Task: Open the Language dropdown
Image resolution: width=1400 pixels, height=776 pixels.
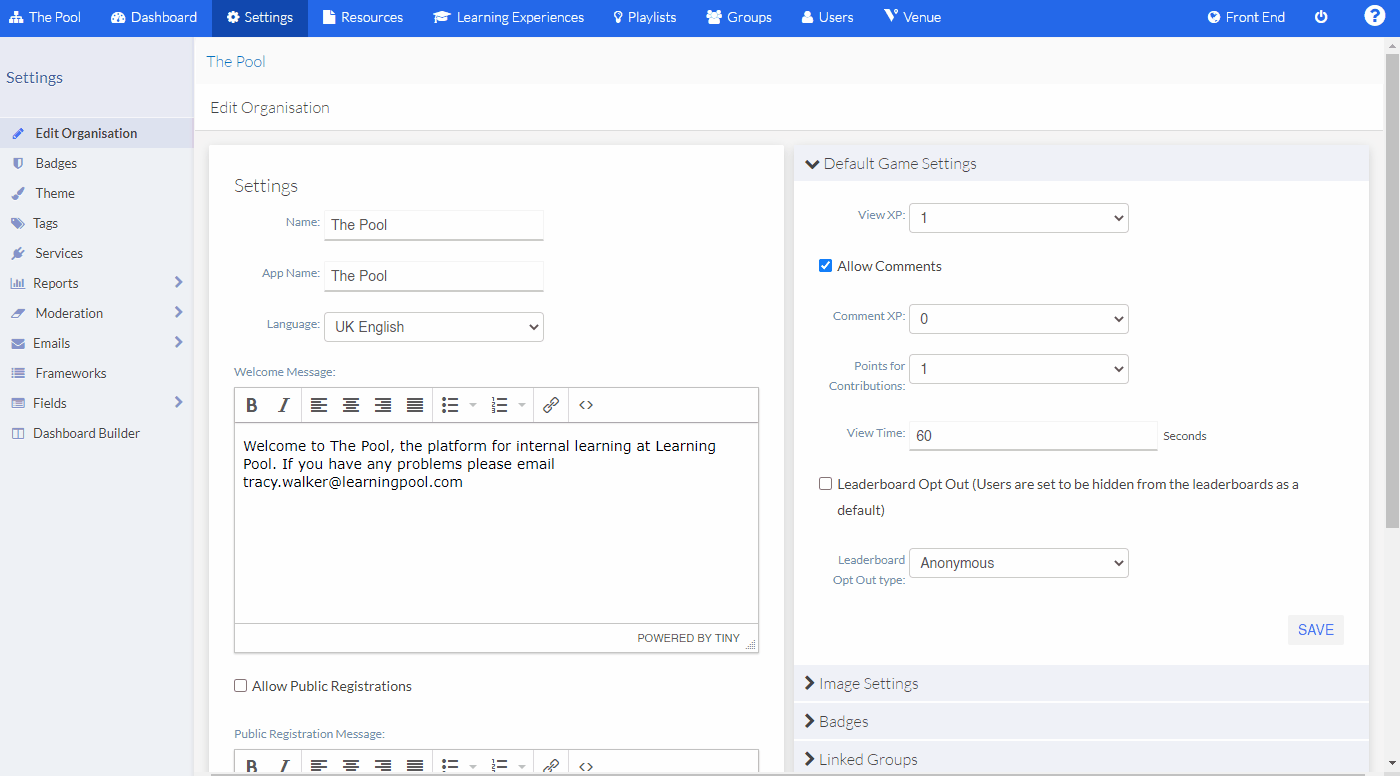Action: click(433, 326)
